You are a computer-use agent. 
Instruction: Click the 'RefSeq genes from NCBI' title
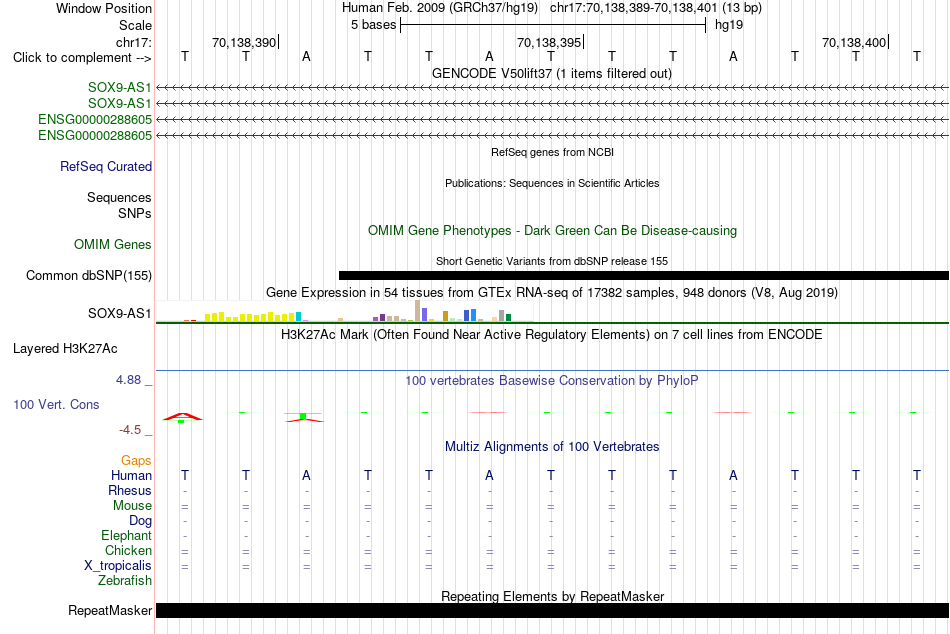(553, 152)
